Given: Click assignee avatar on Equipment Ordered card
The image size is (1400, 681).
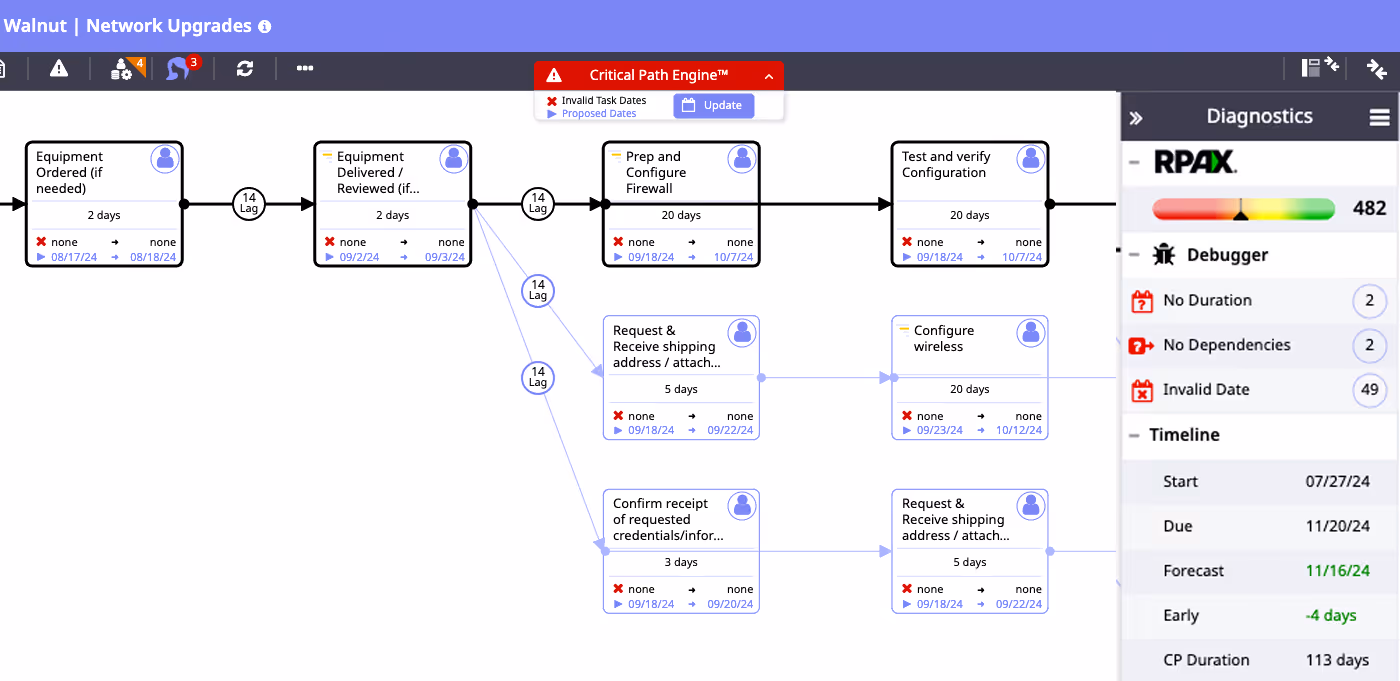Looking at the screenshot, I should [x=165, y=158].
